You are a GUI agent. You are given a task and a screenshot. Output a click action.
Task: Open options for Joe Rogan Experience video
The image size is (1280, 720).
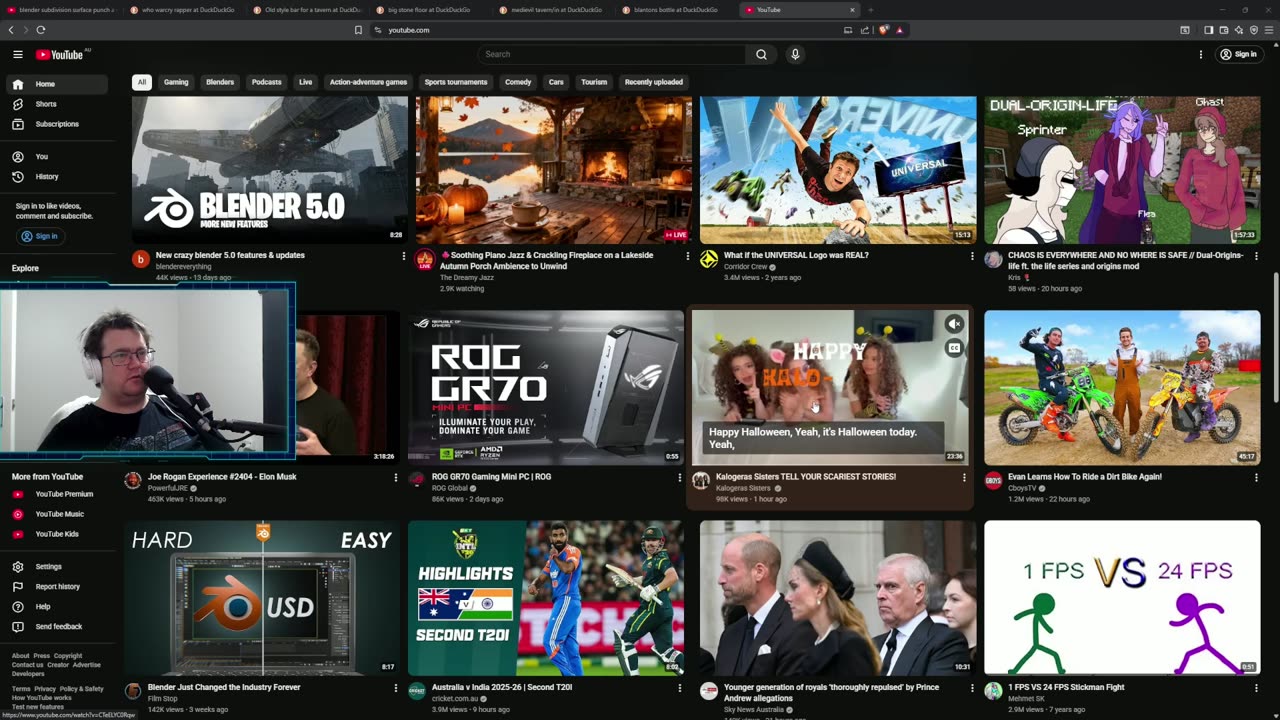point(396,478)
